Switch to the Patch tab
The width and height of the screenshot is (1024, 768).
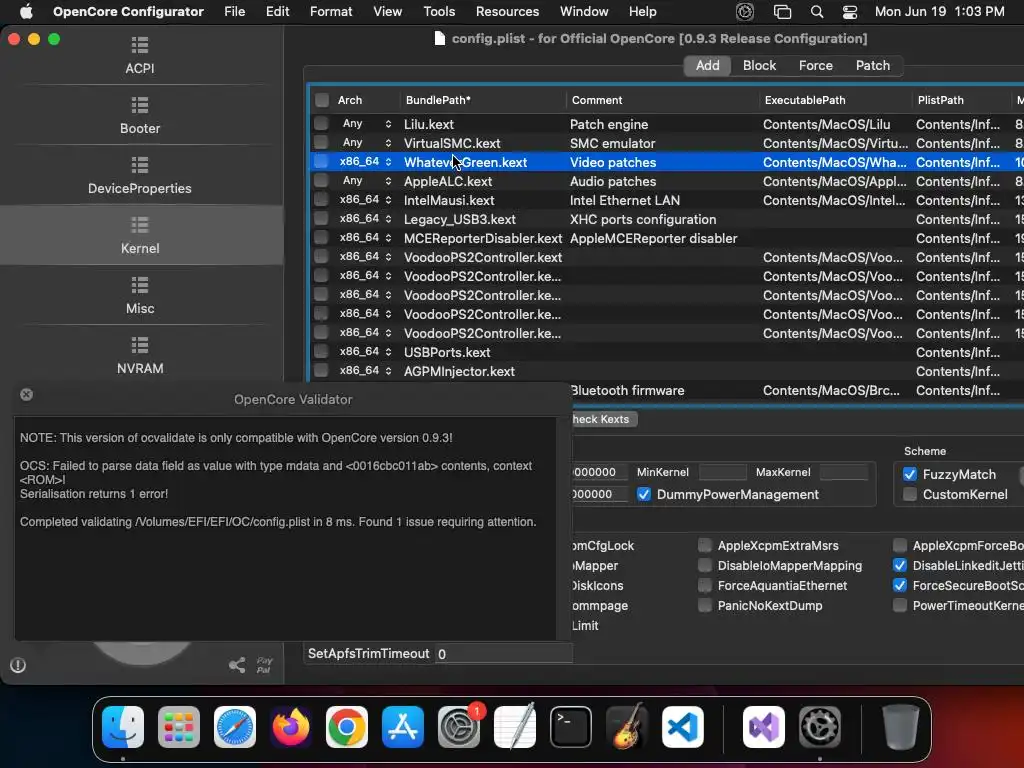click(x=872, y=65)
